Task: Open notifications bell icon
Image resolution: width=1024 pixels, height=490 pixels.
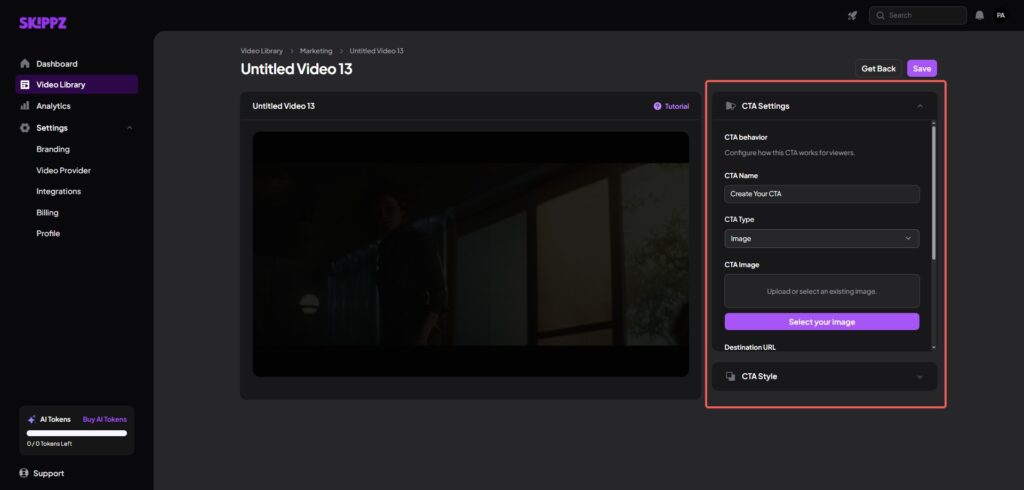Action: 979,15
